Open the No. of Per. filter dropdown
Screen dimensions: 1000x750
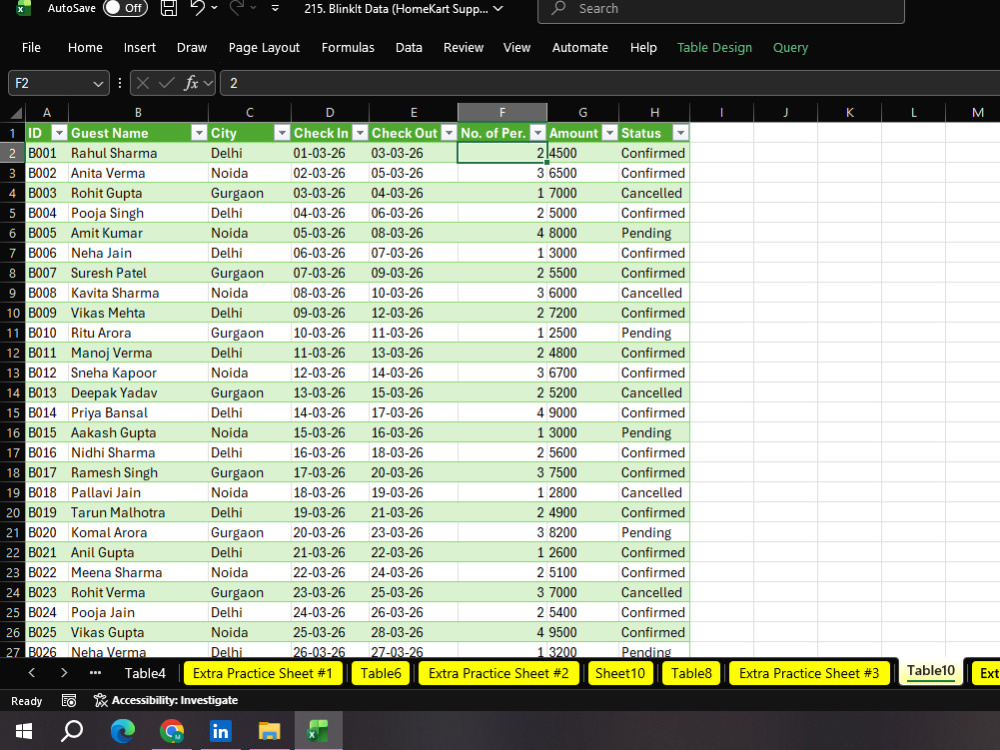coord(538,133)
